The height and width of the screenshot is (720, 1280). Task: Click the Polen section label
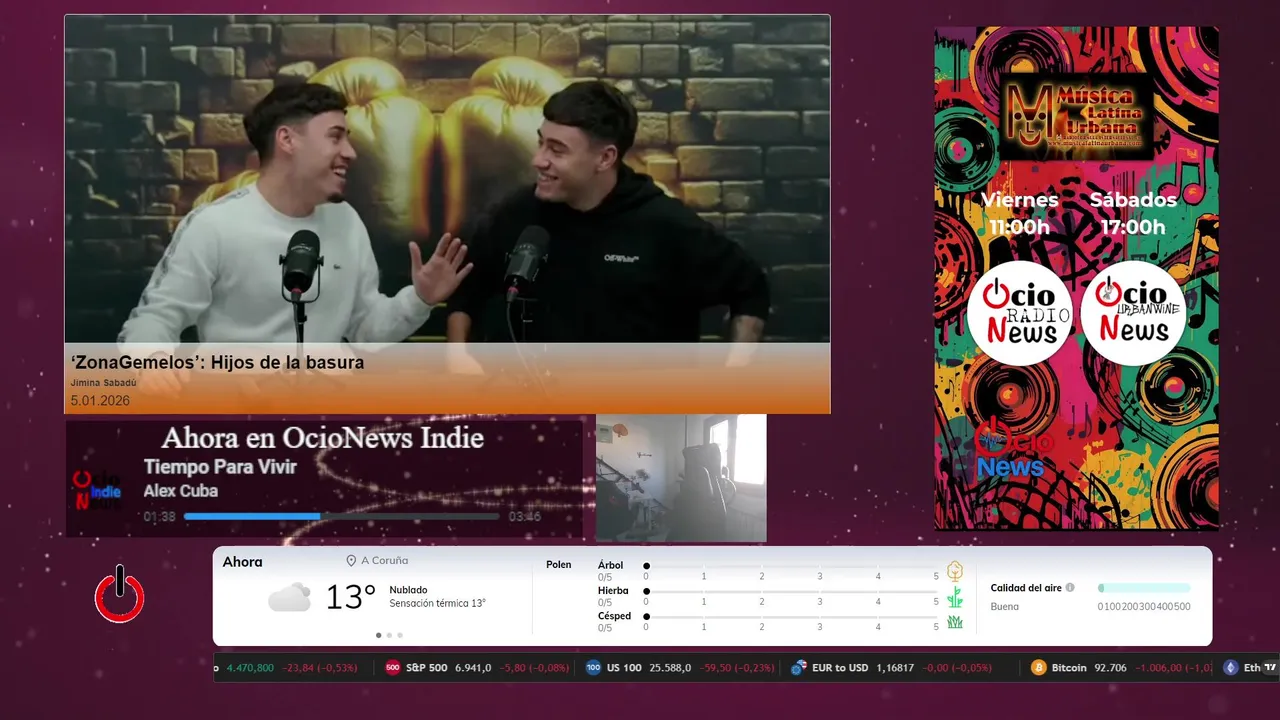559,565
